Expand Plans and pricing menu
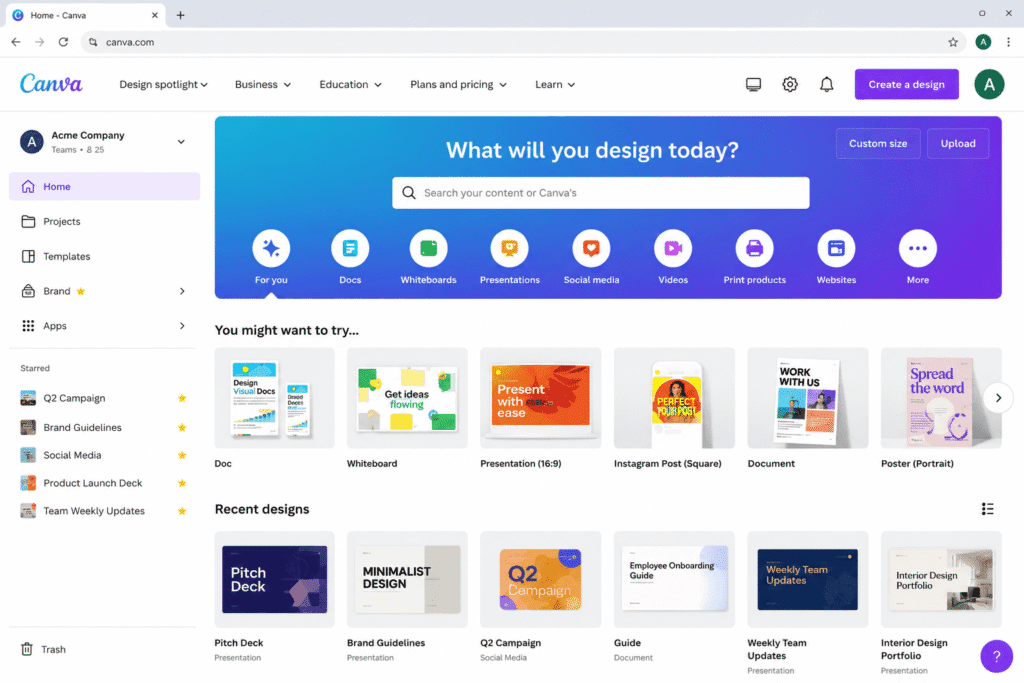 (458, 84)
